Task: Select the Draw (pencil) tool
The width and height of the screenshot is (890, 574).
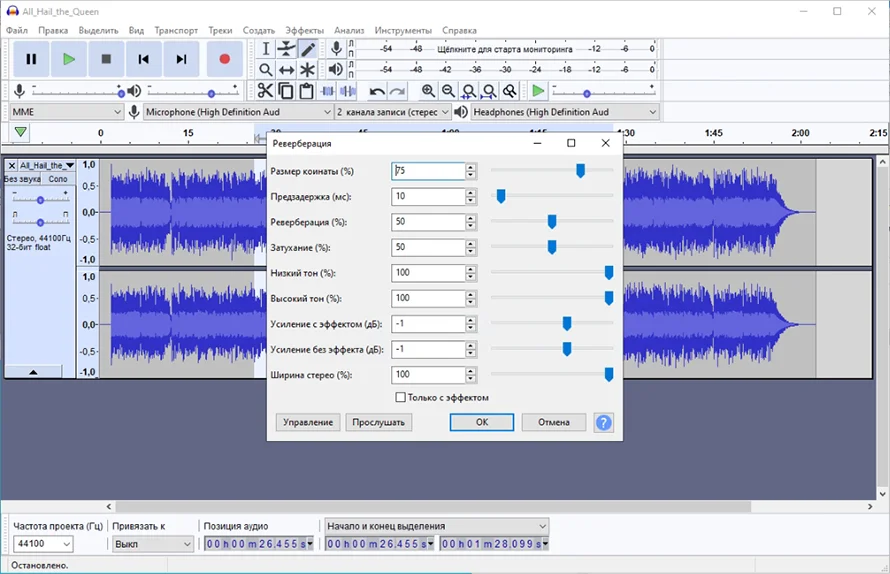Action: pyautogui.click(x=308, y=48)
